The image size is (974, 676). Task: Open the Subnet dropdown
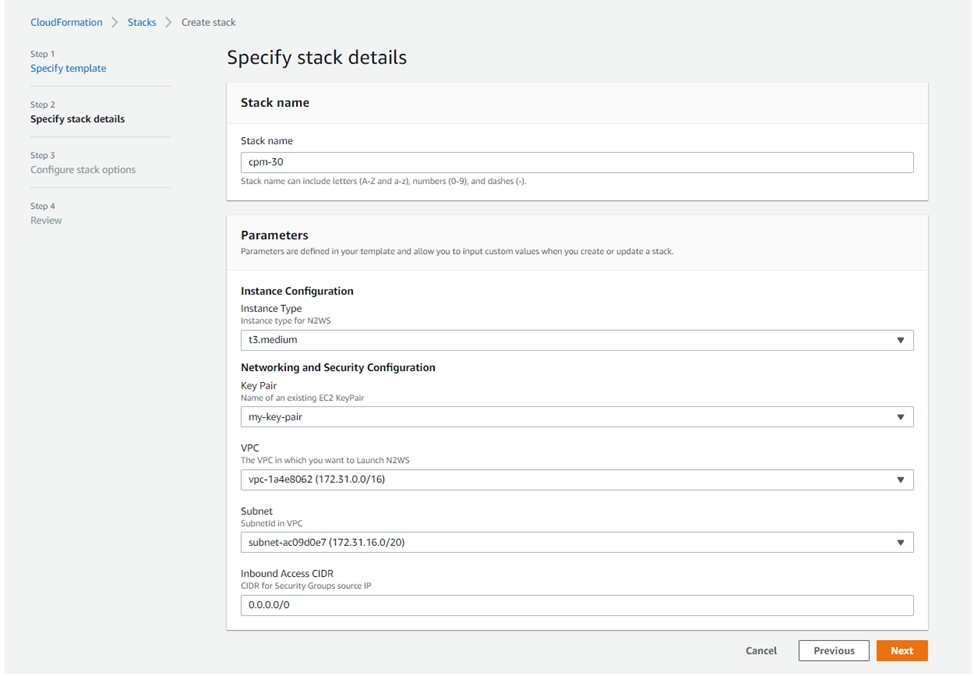(899, 542)
